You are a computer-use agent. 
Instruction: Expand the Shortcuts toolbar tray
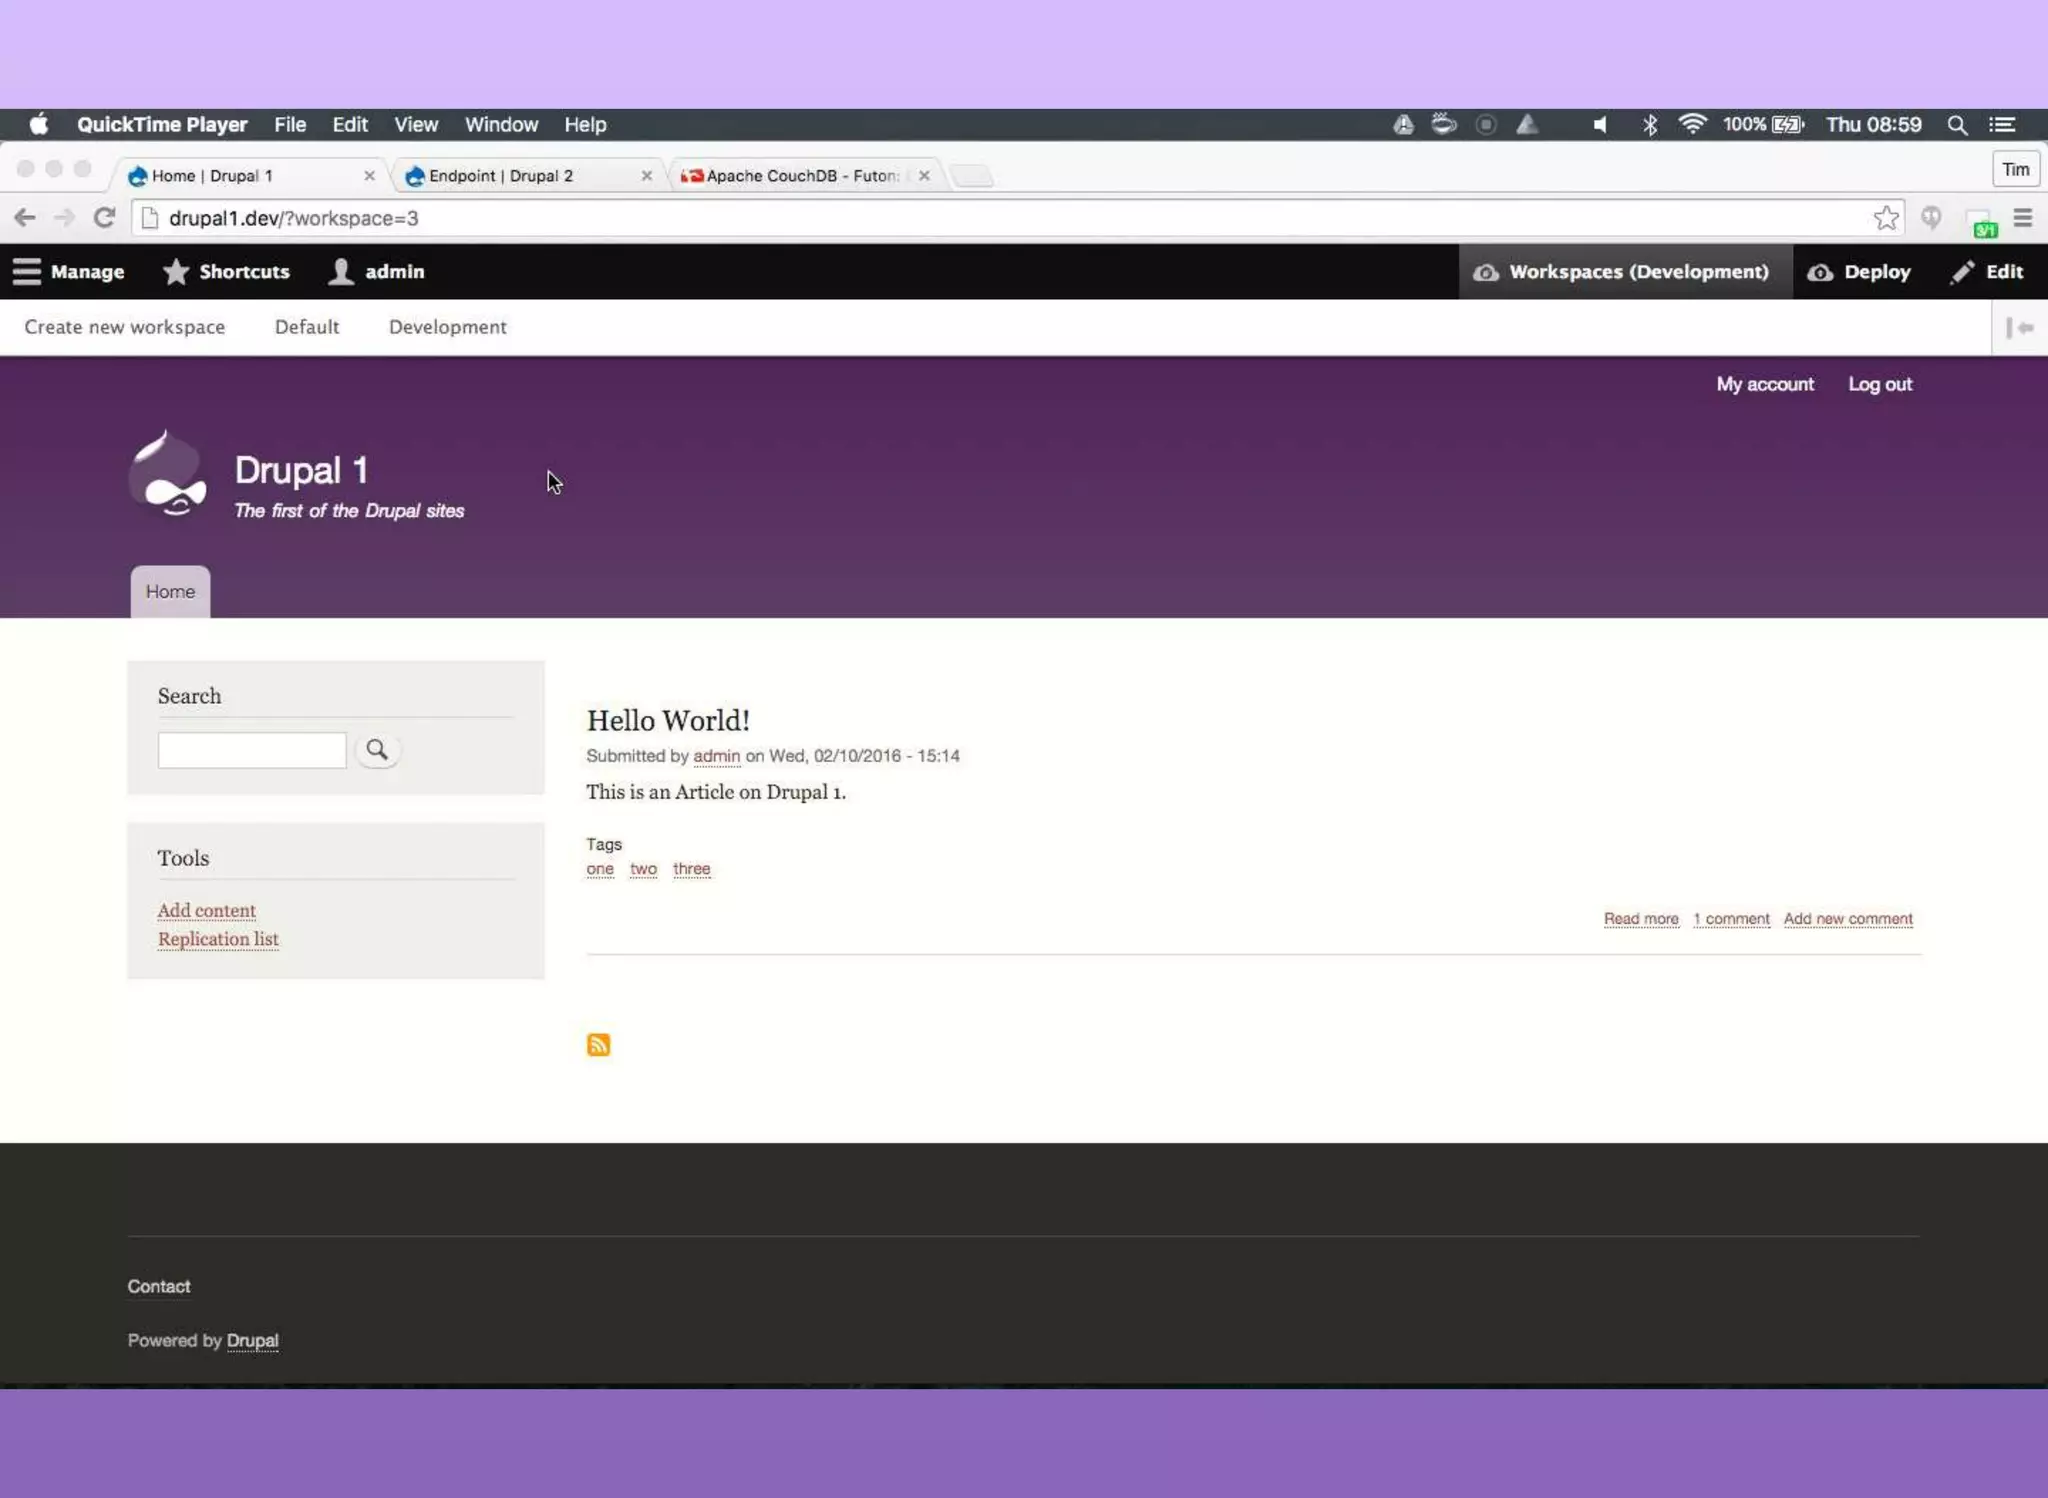226,272
